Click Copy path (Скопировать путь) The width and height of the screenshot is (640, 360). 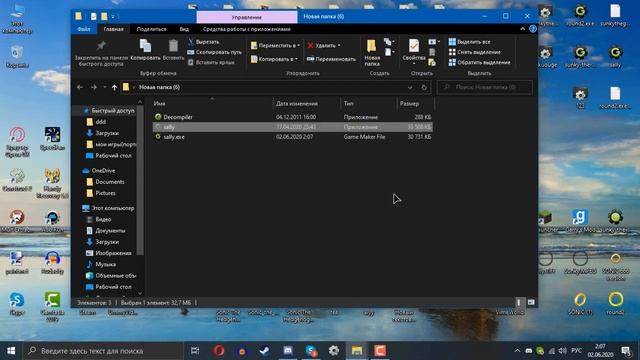click(214, 52)
